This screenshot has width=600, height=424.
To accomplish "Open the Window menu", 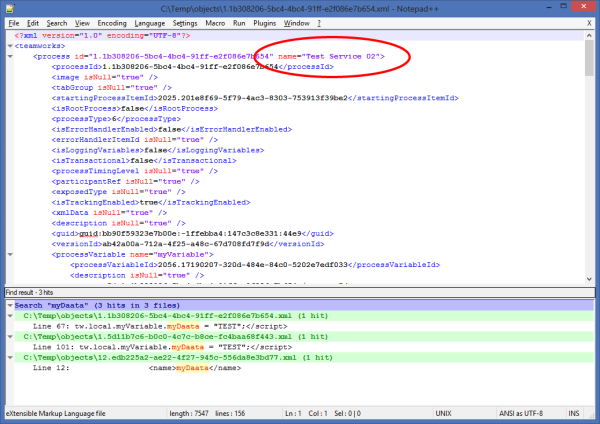I will click(x=297, y=23).
